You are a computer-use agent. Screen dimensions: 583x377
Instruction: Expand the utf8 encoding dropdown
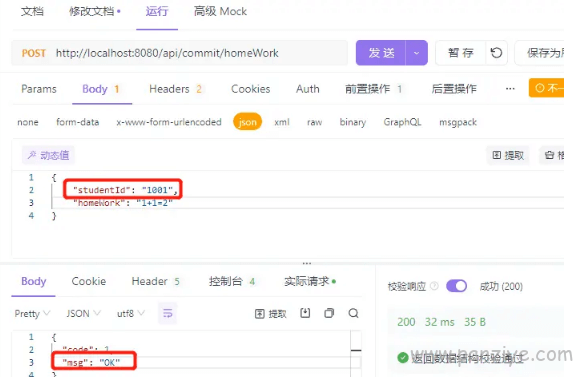(x=131, y=313)
